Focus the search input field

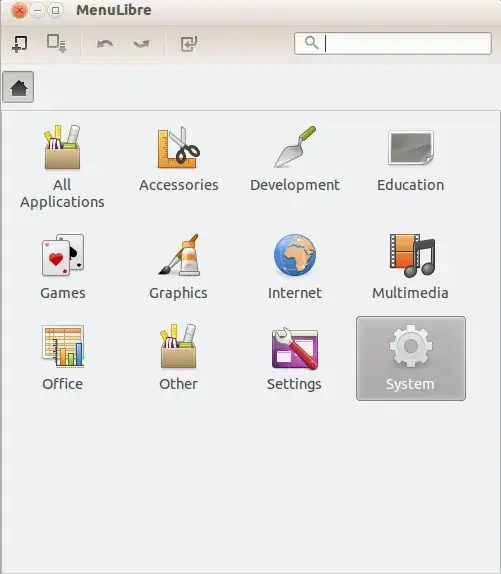(393, 44)
